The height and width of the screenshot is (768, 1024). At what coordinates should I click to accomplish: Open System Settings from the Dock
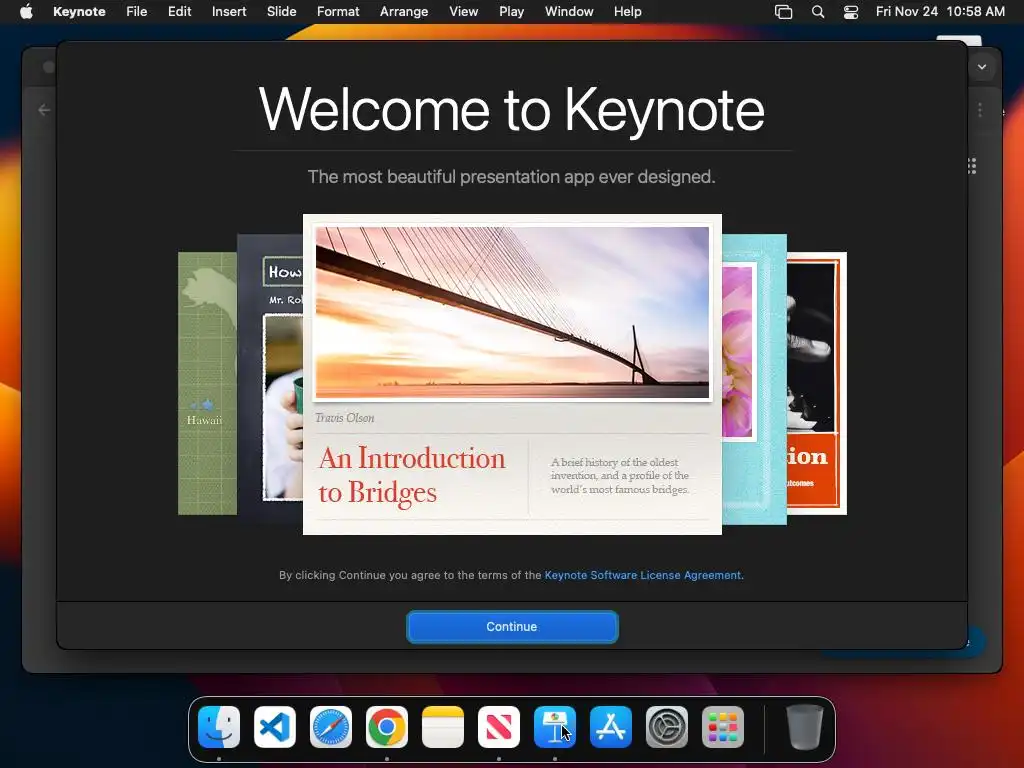[x=667, y=727]
